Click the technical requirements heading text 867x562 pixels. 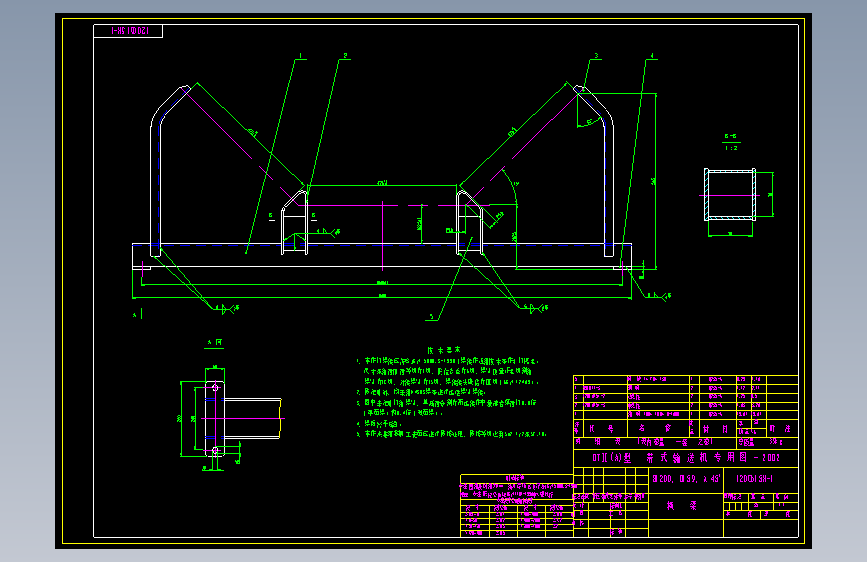point(444,350)
